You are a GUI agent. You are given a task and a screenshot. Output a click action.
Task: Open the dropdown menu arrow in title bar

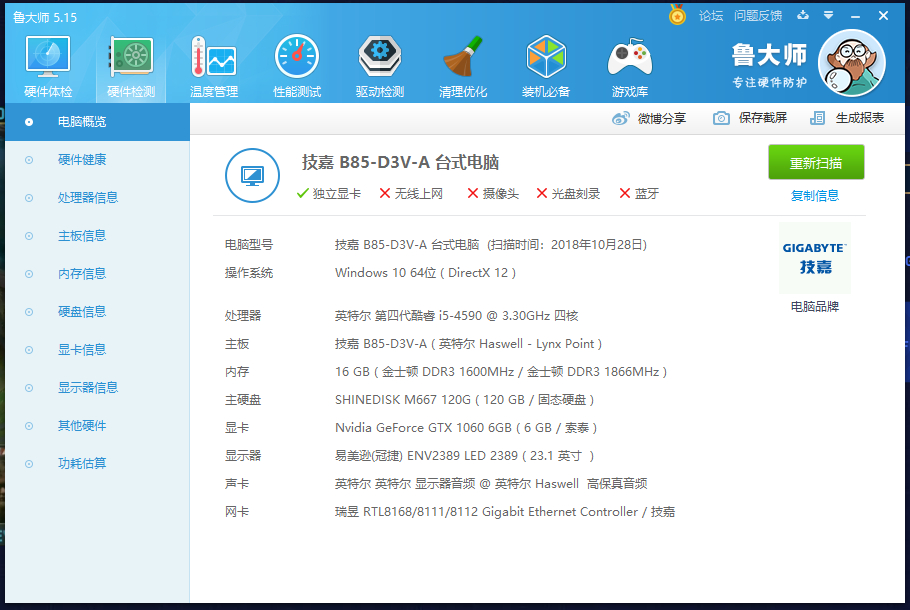(829, 16)
